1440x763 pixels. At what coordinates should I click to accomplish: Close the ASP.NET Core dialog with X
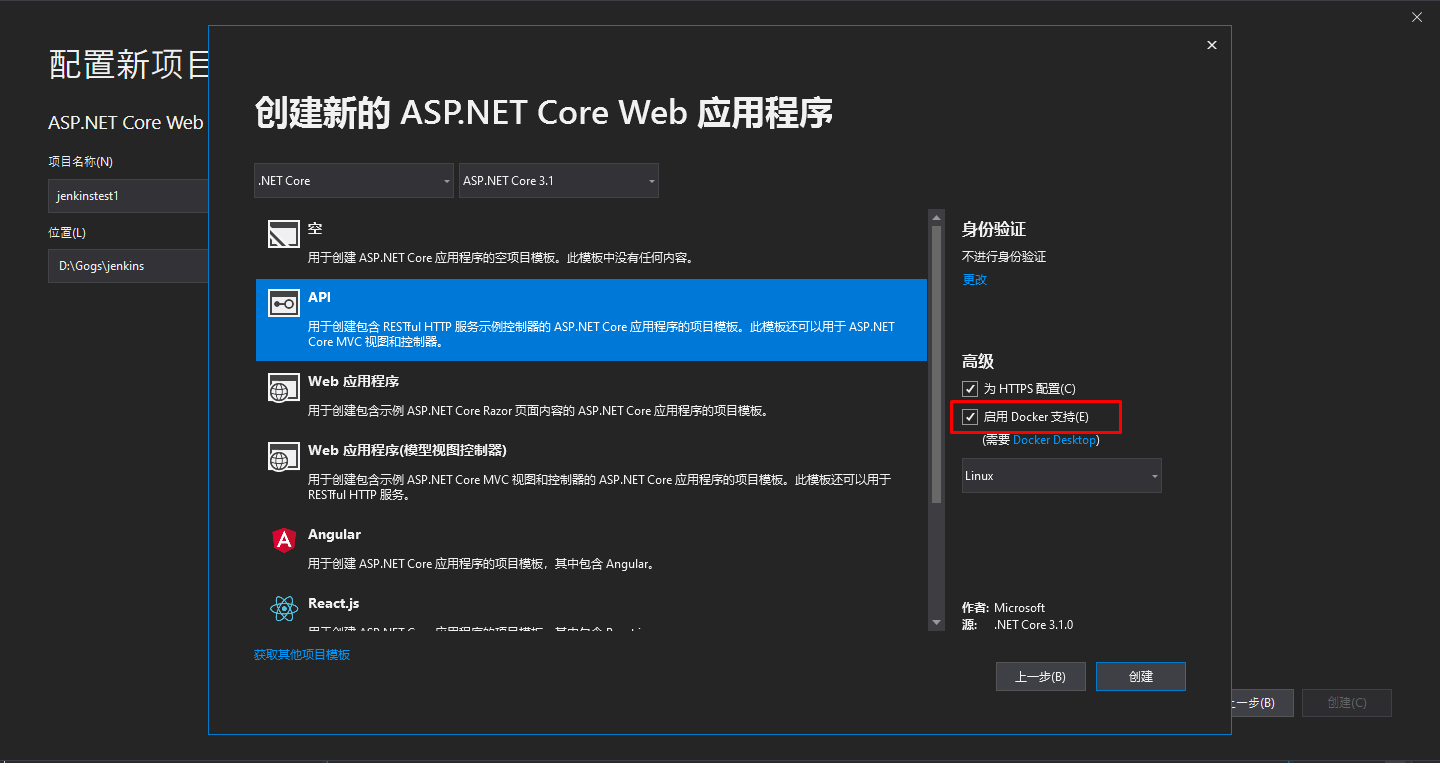pyautogui.click(x=1212, y=45)
